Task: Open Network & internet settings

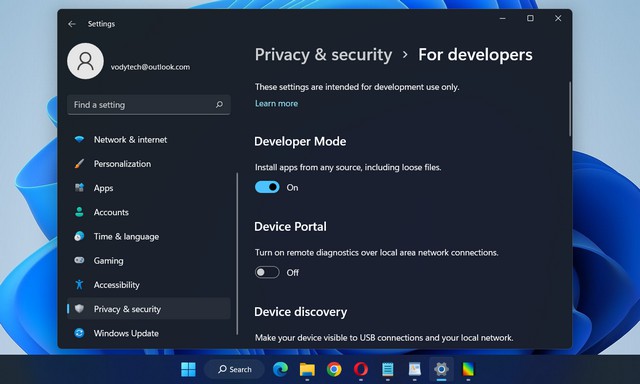Action: point(149,140)
